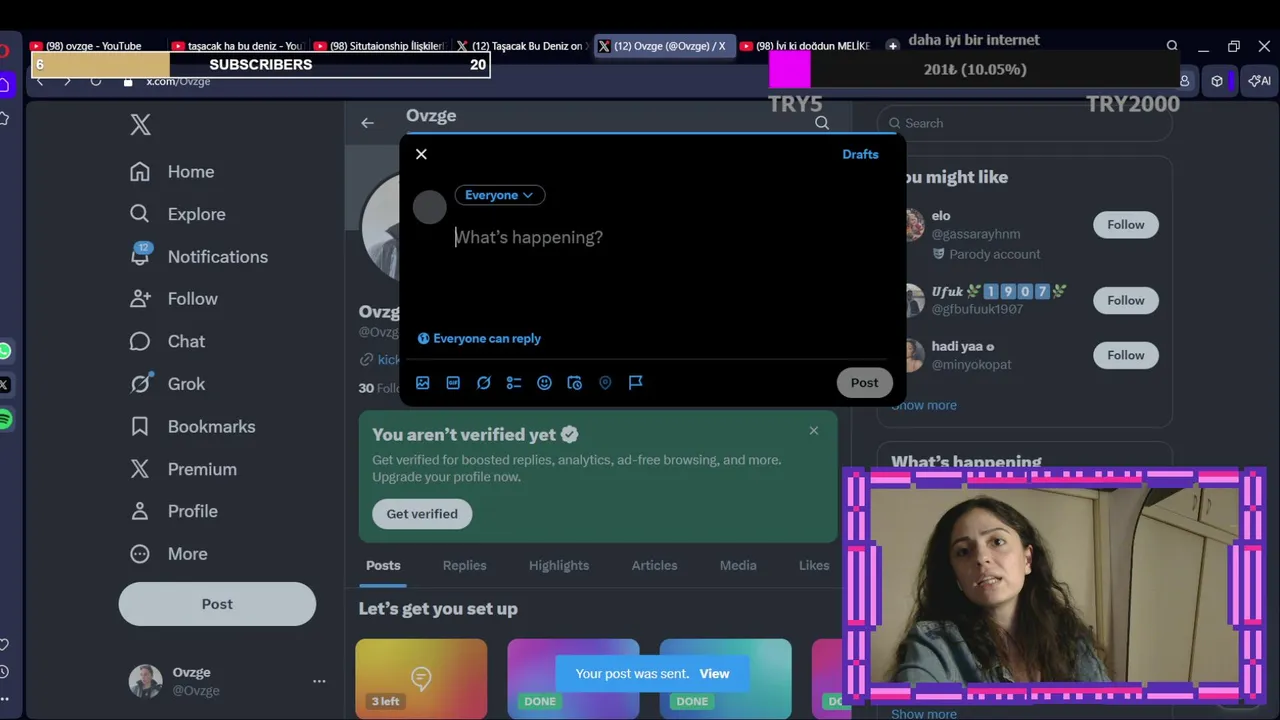Follow the Ufuk account
Screen dimensions: 1280x720
point(1125,300)
